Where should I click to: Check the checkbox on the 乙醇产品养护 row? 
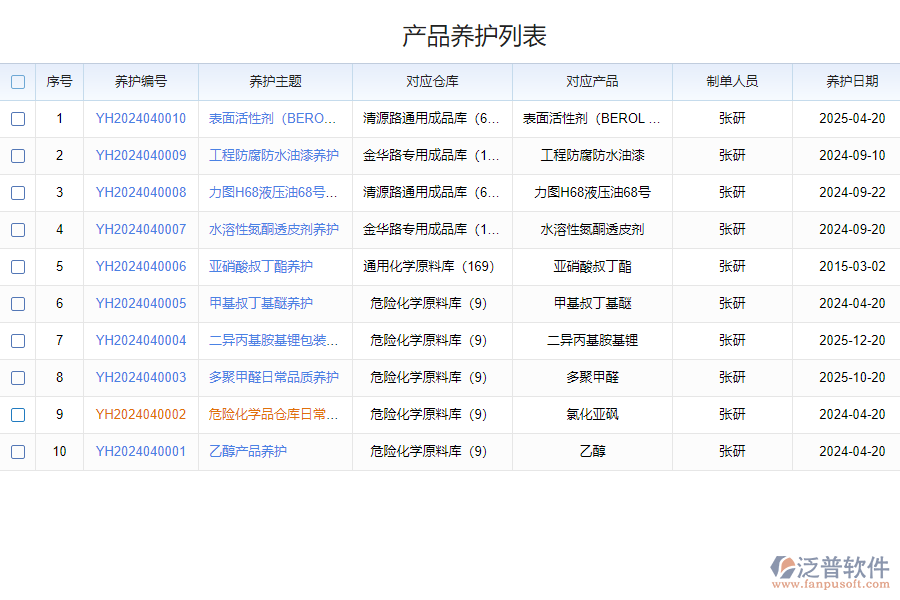[x=18, y=451]
